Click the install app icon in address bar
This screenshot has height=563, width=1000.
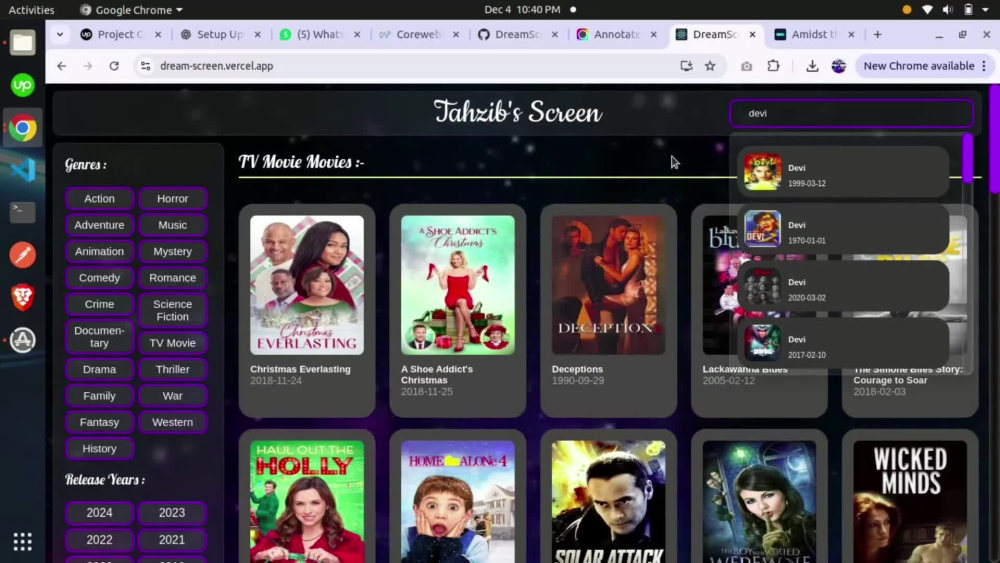[686, 66]
